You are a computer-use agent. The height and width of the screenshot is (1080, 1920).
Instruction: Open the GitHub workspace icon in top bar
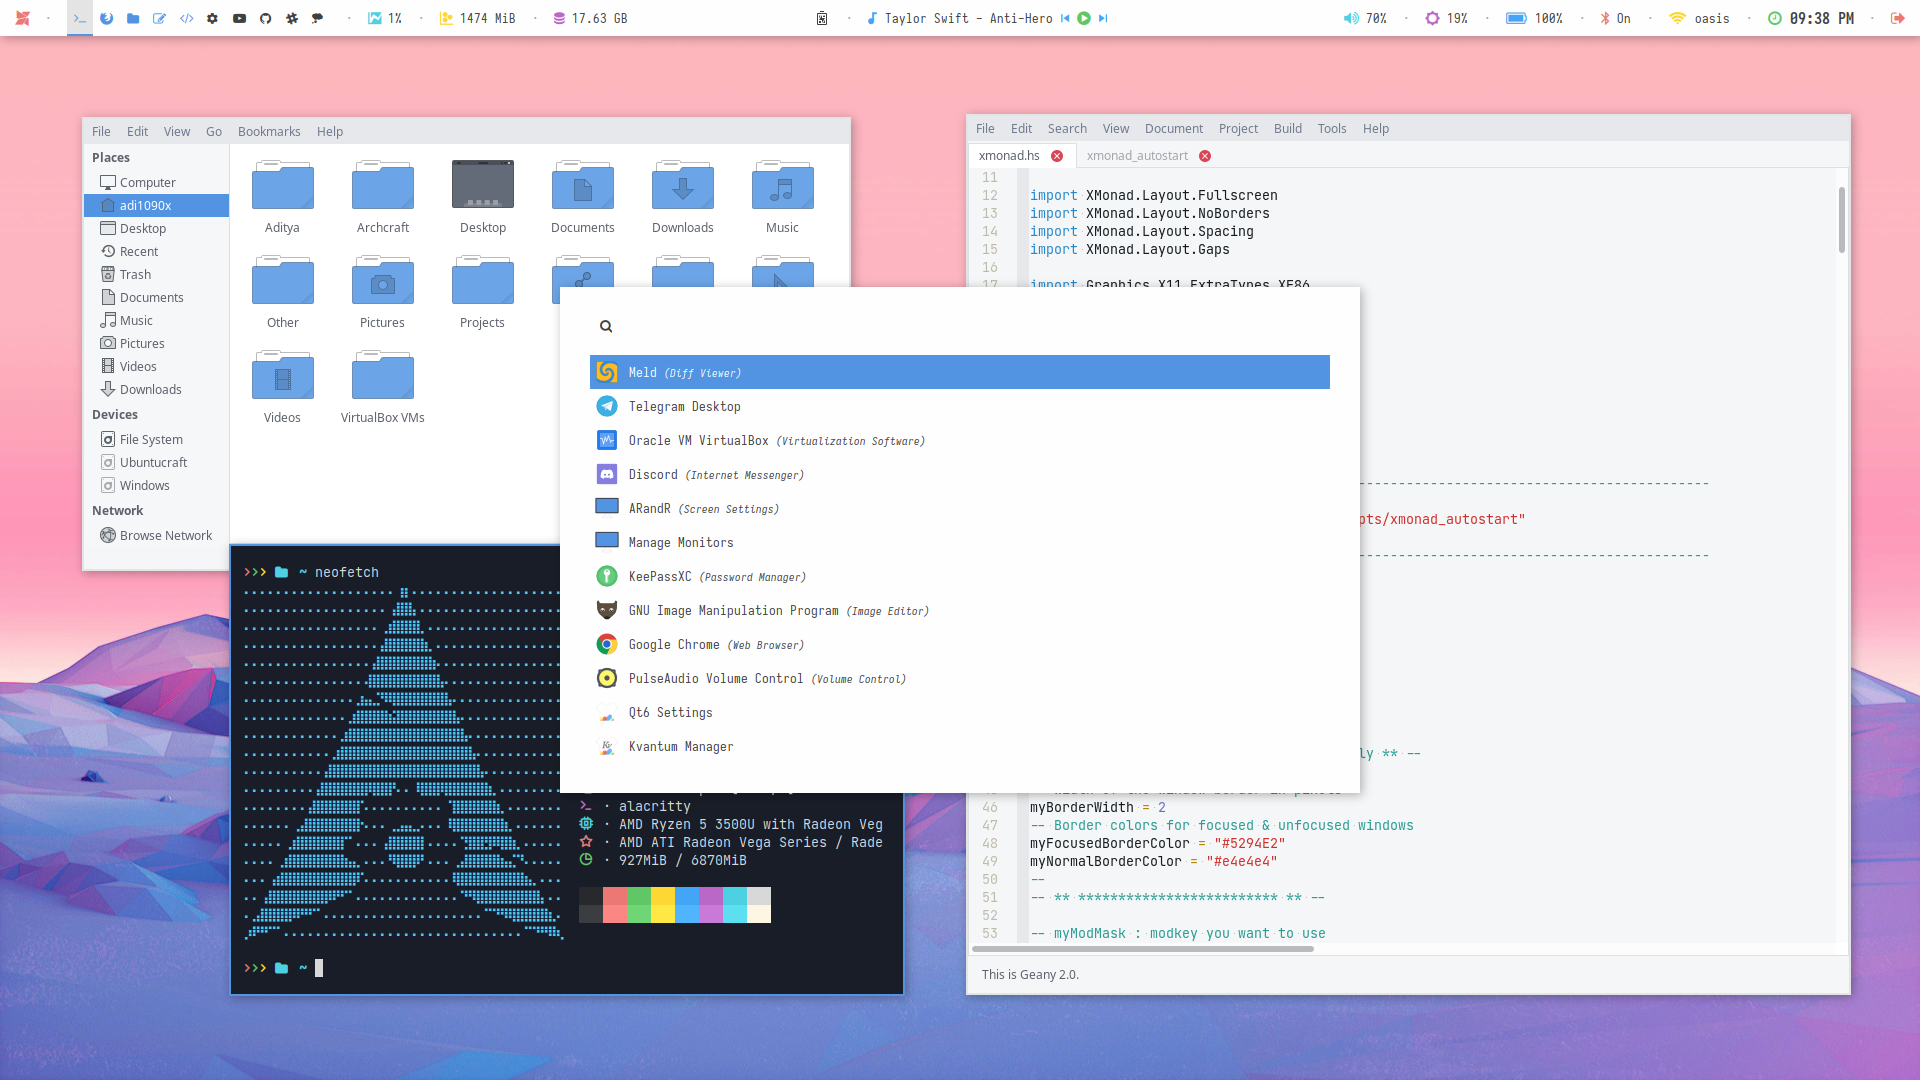point(266,18)
